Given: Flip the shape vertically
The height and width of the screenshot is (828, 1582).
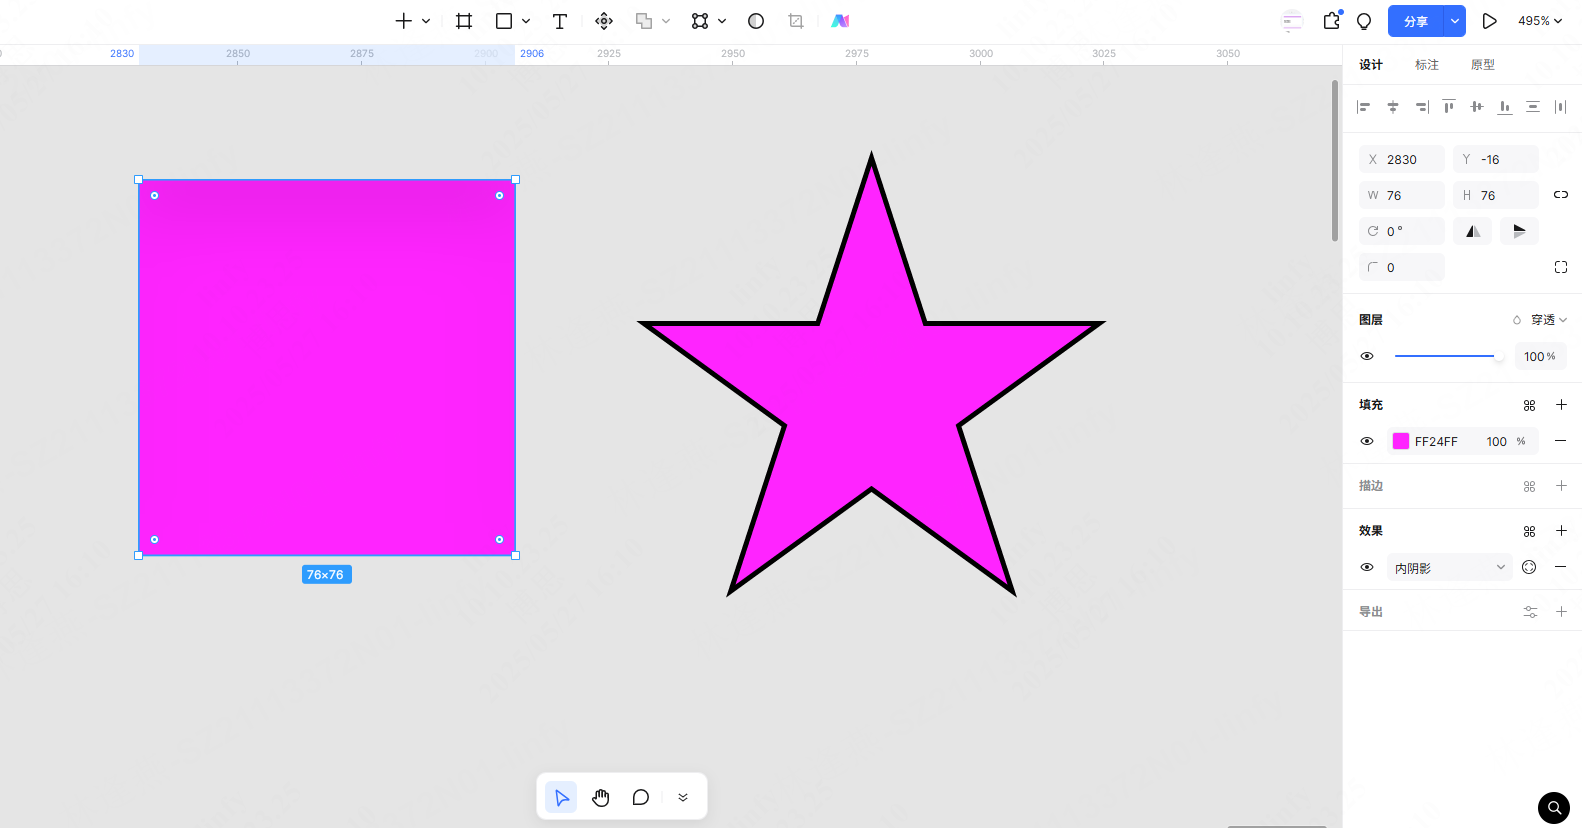Looking at the screenshot, I should (x=1519, y=231).
